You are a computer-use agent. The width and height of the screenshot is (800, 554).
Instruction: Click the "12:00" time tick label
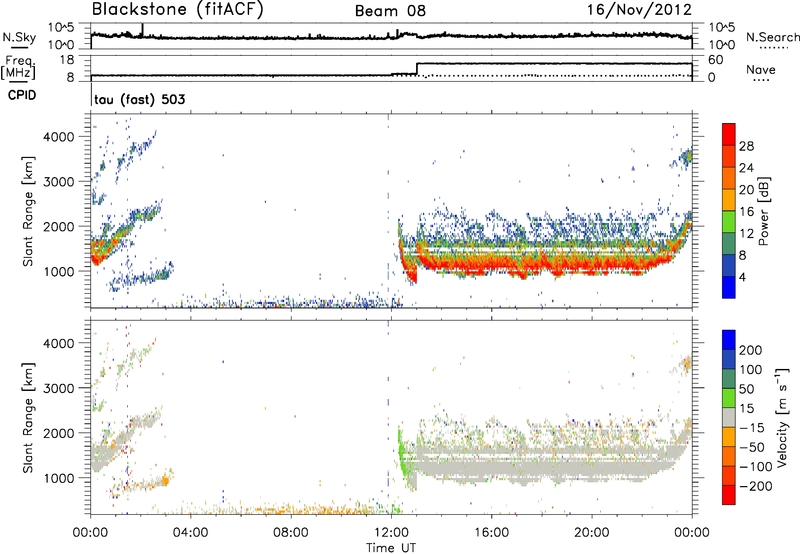[391, 533]
